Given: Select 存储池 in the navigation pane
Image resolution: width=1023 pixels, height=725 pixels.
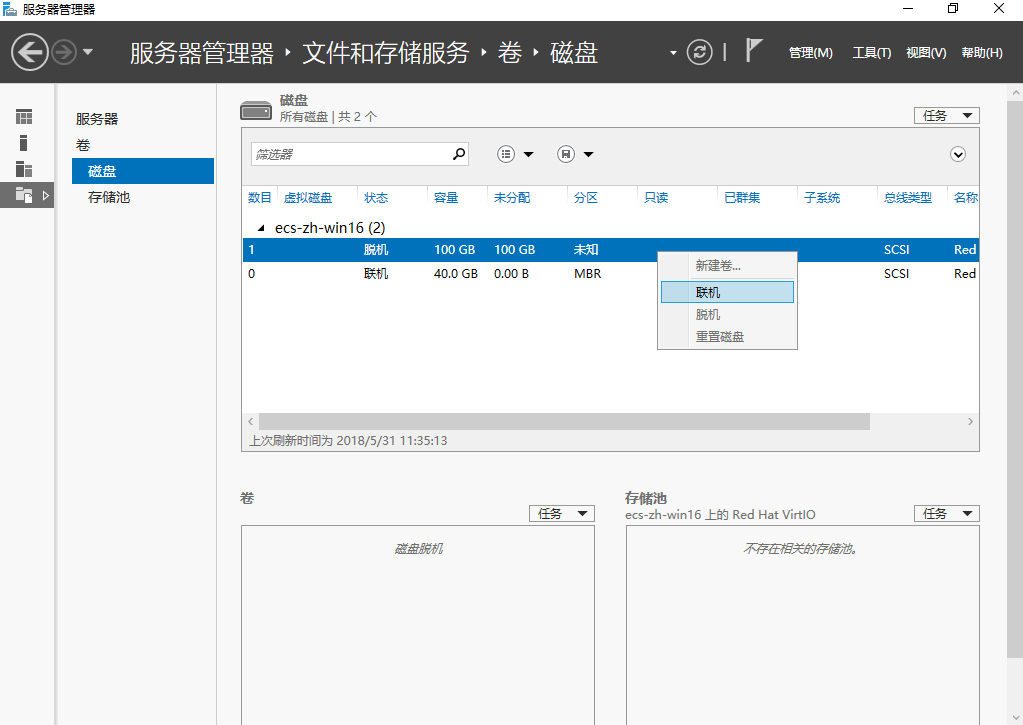Looking at the screenshot, I should (x=109, y=197).
